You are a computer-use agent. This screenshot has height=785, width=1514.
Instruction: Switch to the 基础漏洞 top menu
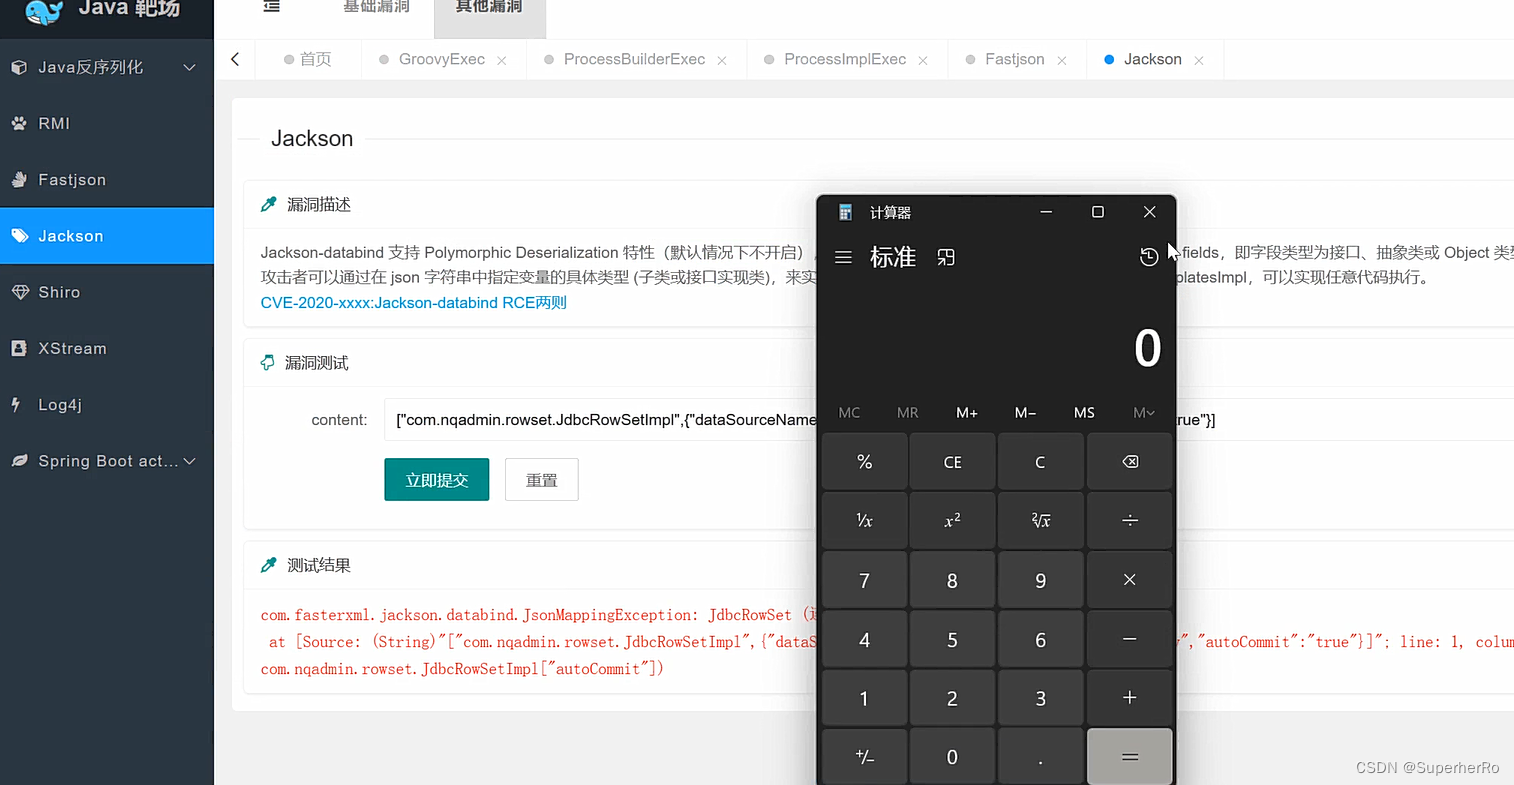376,7
